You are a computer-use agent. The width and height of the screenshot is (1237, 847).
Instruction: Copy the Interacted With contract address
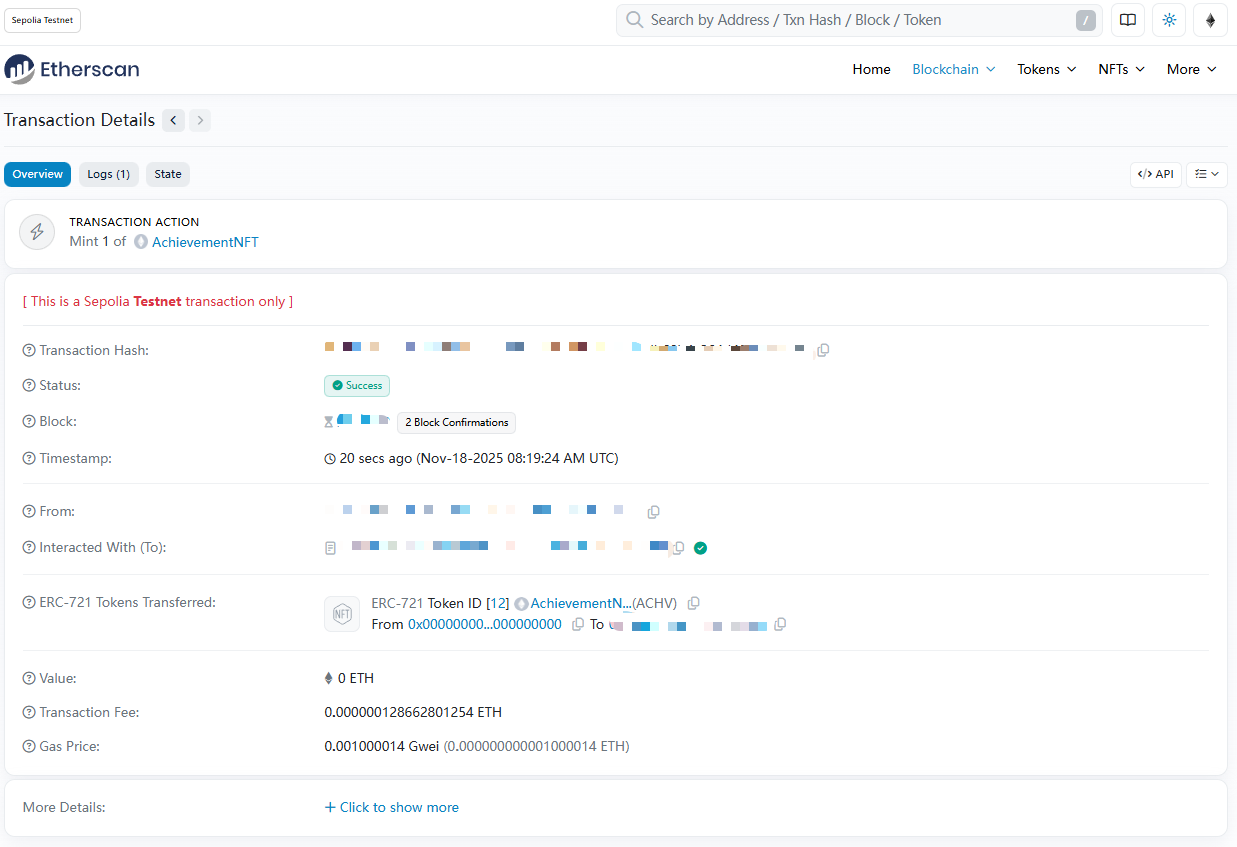pyautogui.click(x=678, y=548)
